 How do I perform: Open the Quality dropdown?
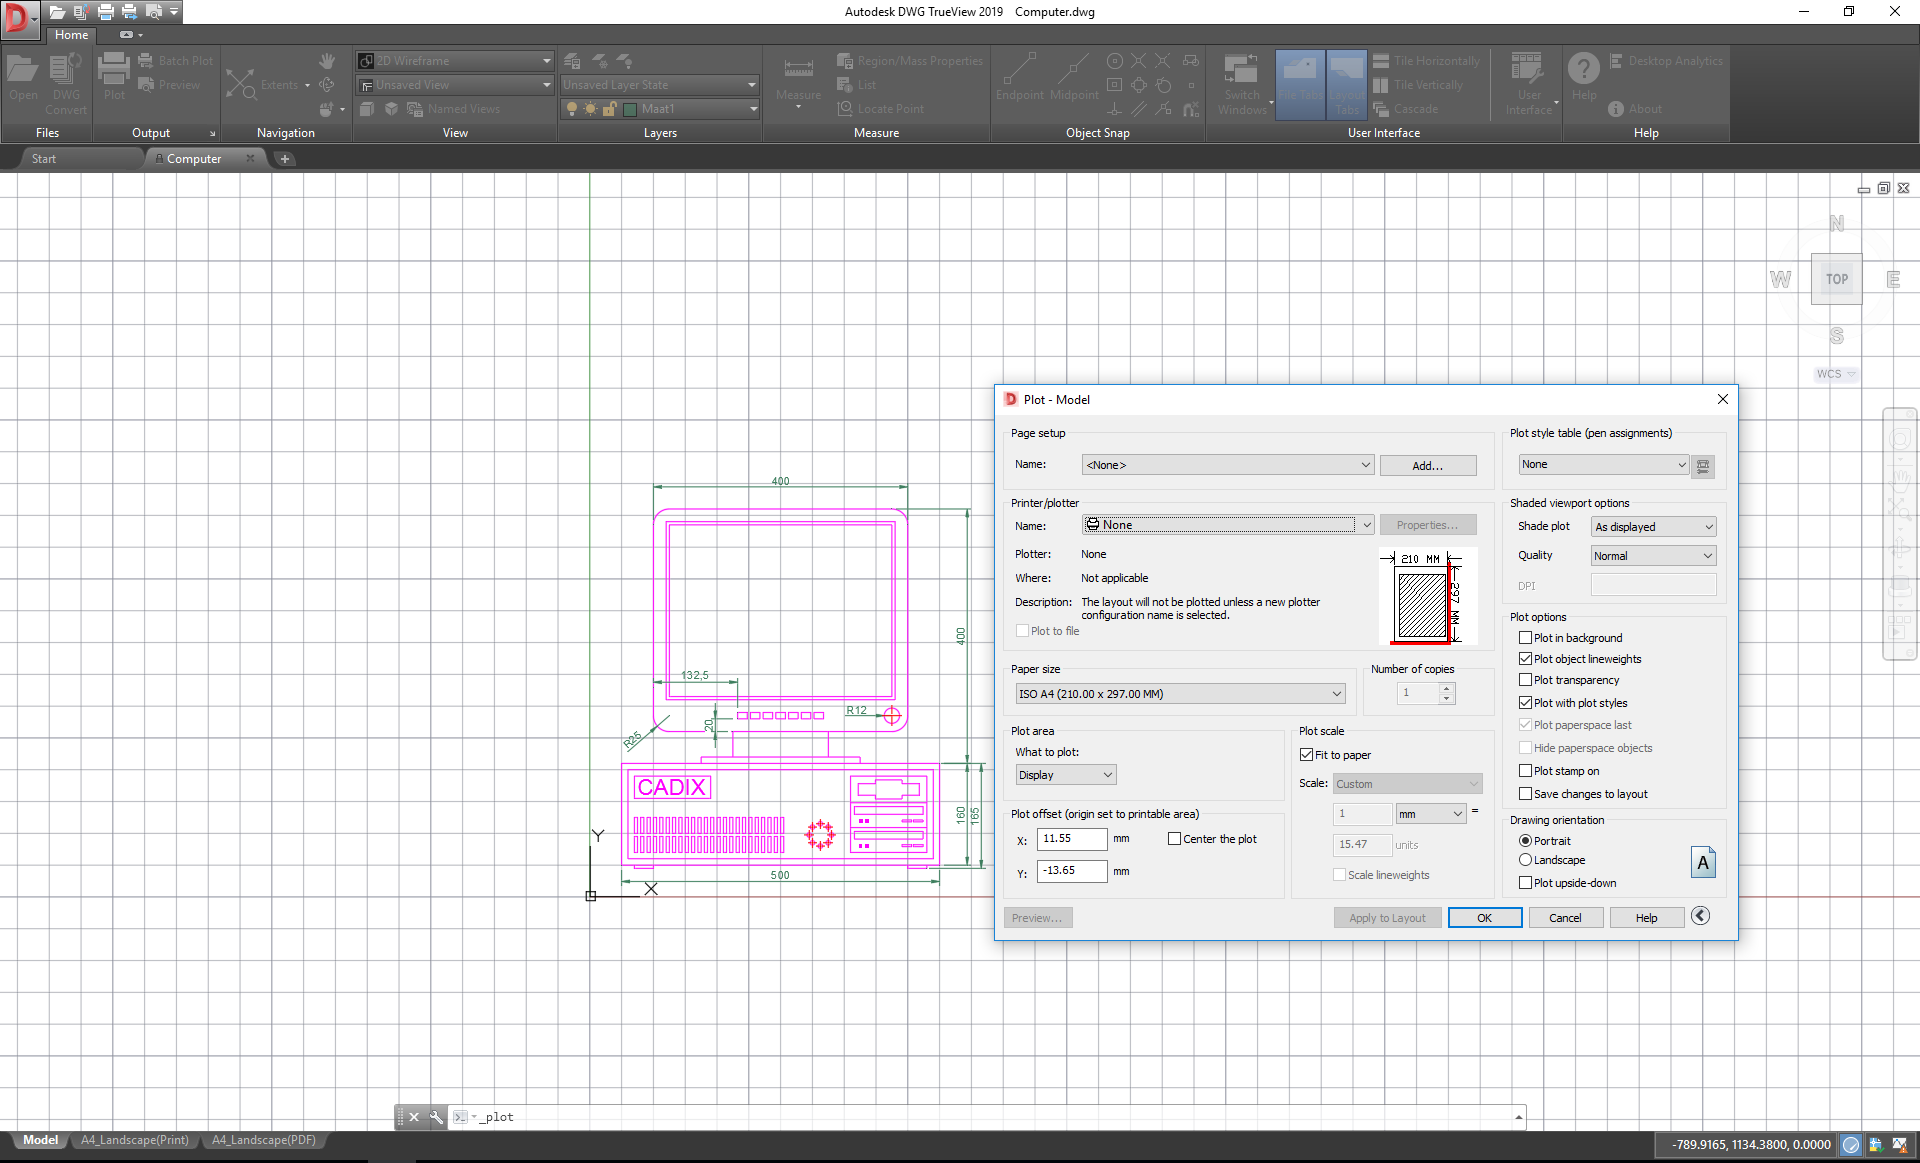(1654, 556)
